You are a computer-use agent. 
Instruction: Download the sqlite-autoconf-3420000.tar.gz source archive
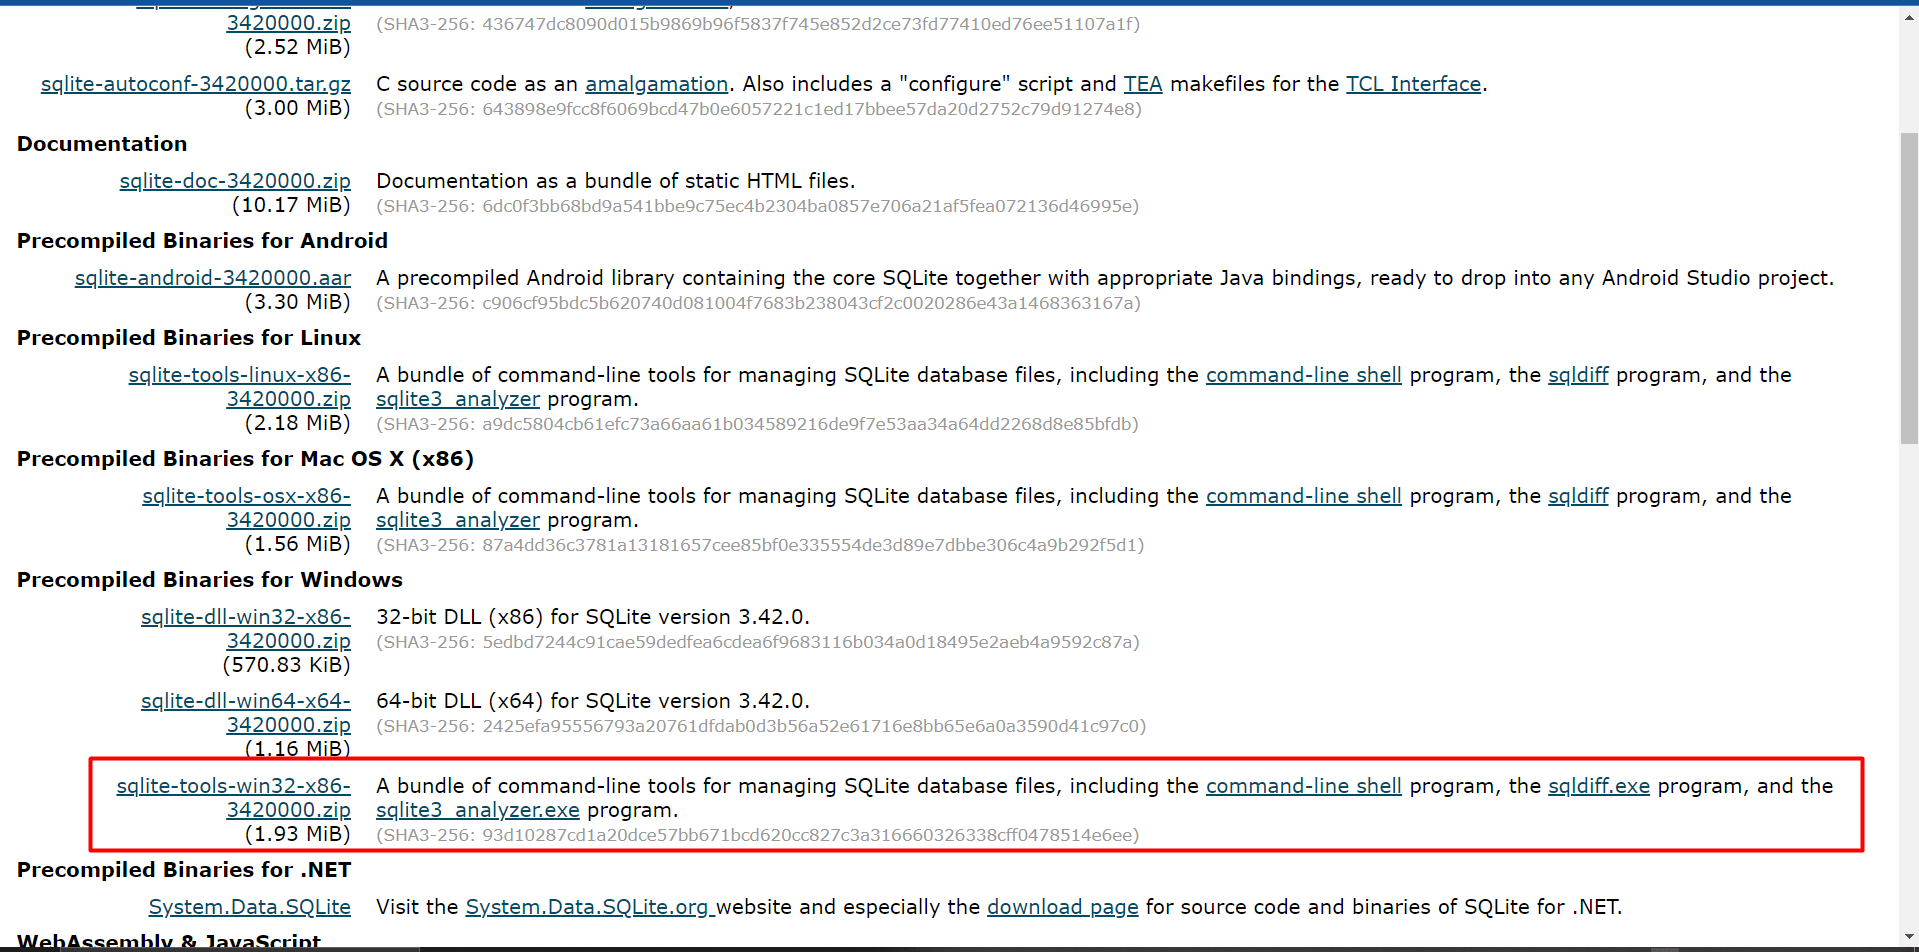pos(196,84)
